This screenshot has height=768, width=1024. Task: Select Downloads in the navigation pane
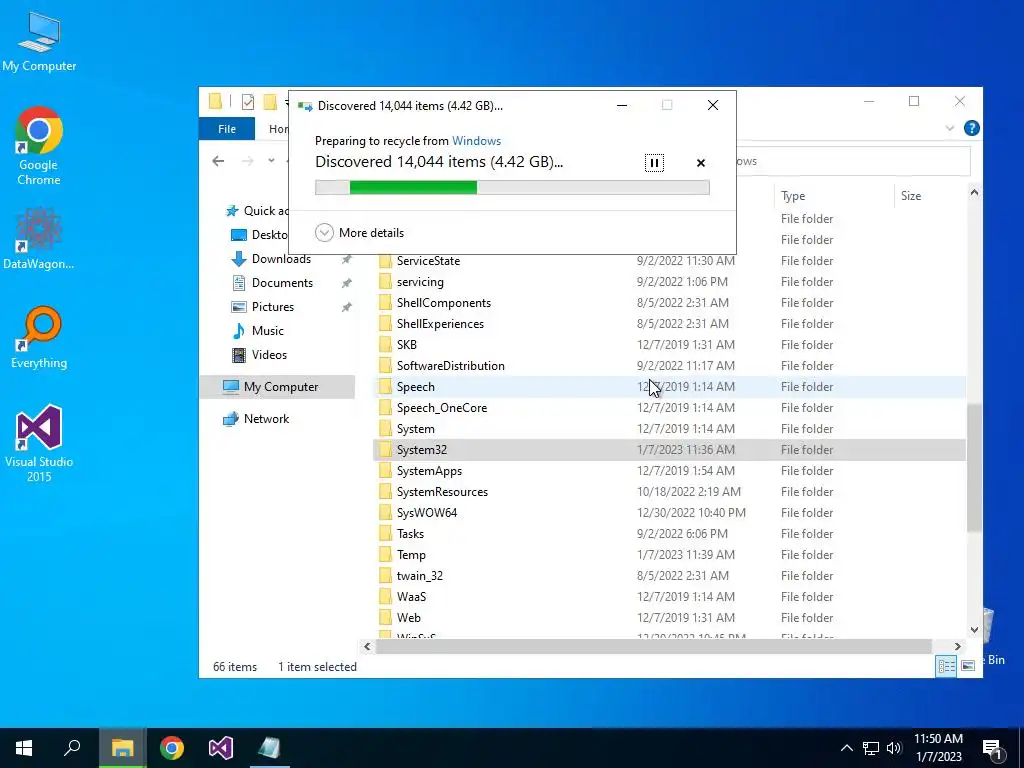click(281, 259)
